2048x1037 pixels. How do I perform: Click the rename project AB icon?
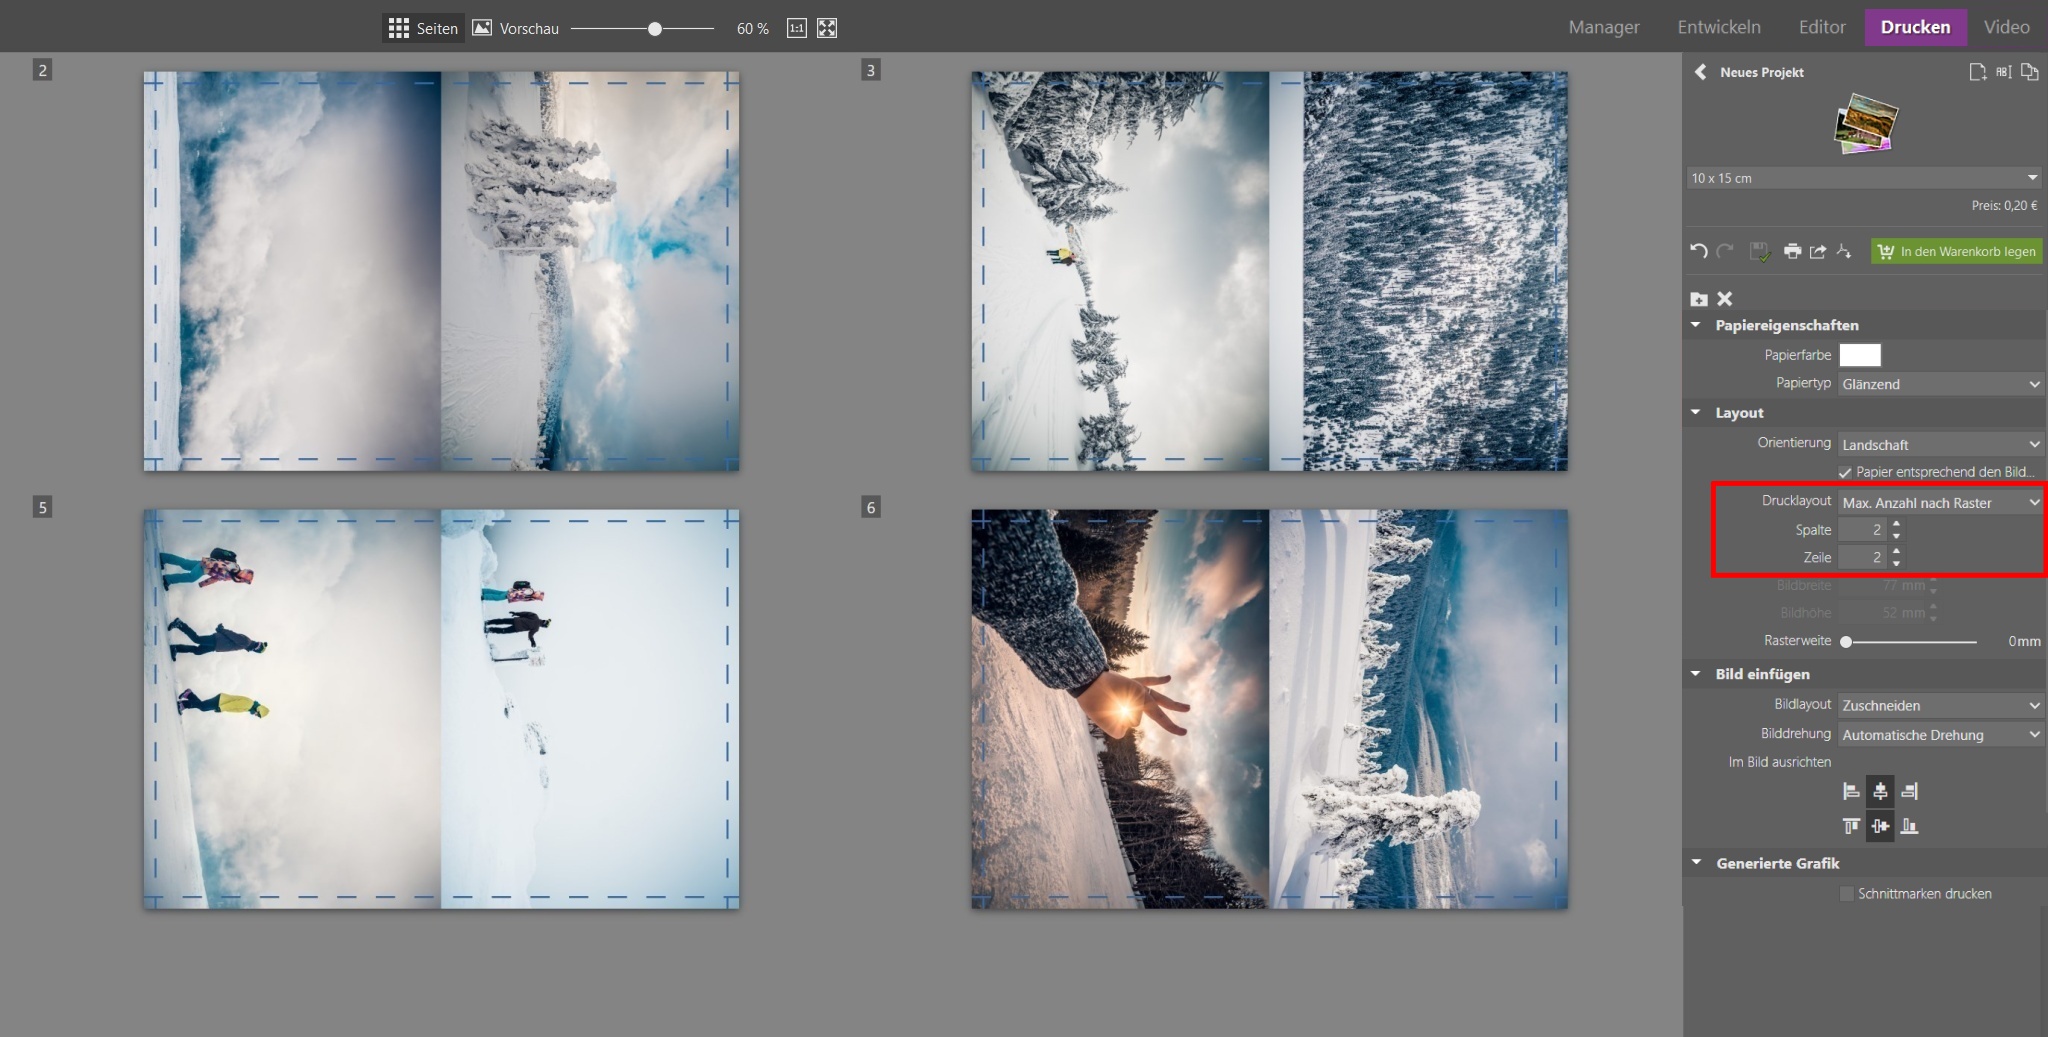2003,72
